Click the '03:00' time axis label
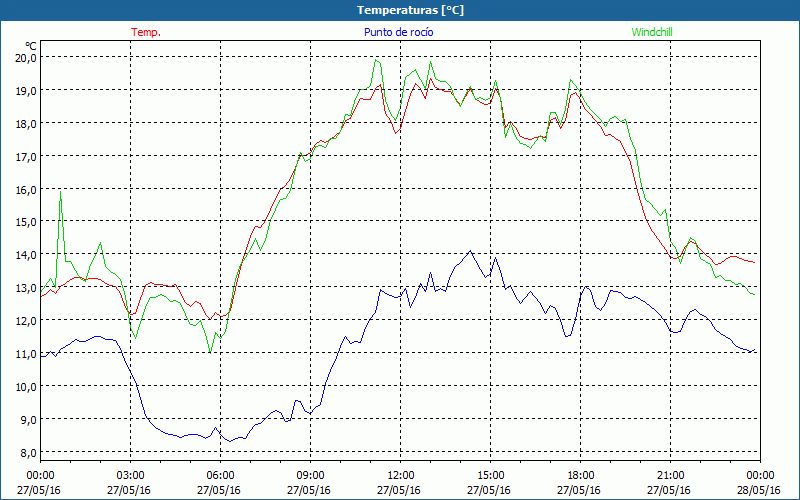800x500 pixels. pyautogui.click(x=130, y=476)
